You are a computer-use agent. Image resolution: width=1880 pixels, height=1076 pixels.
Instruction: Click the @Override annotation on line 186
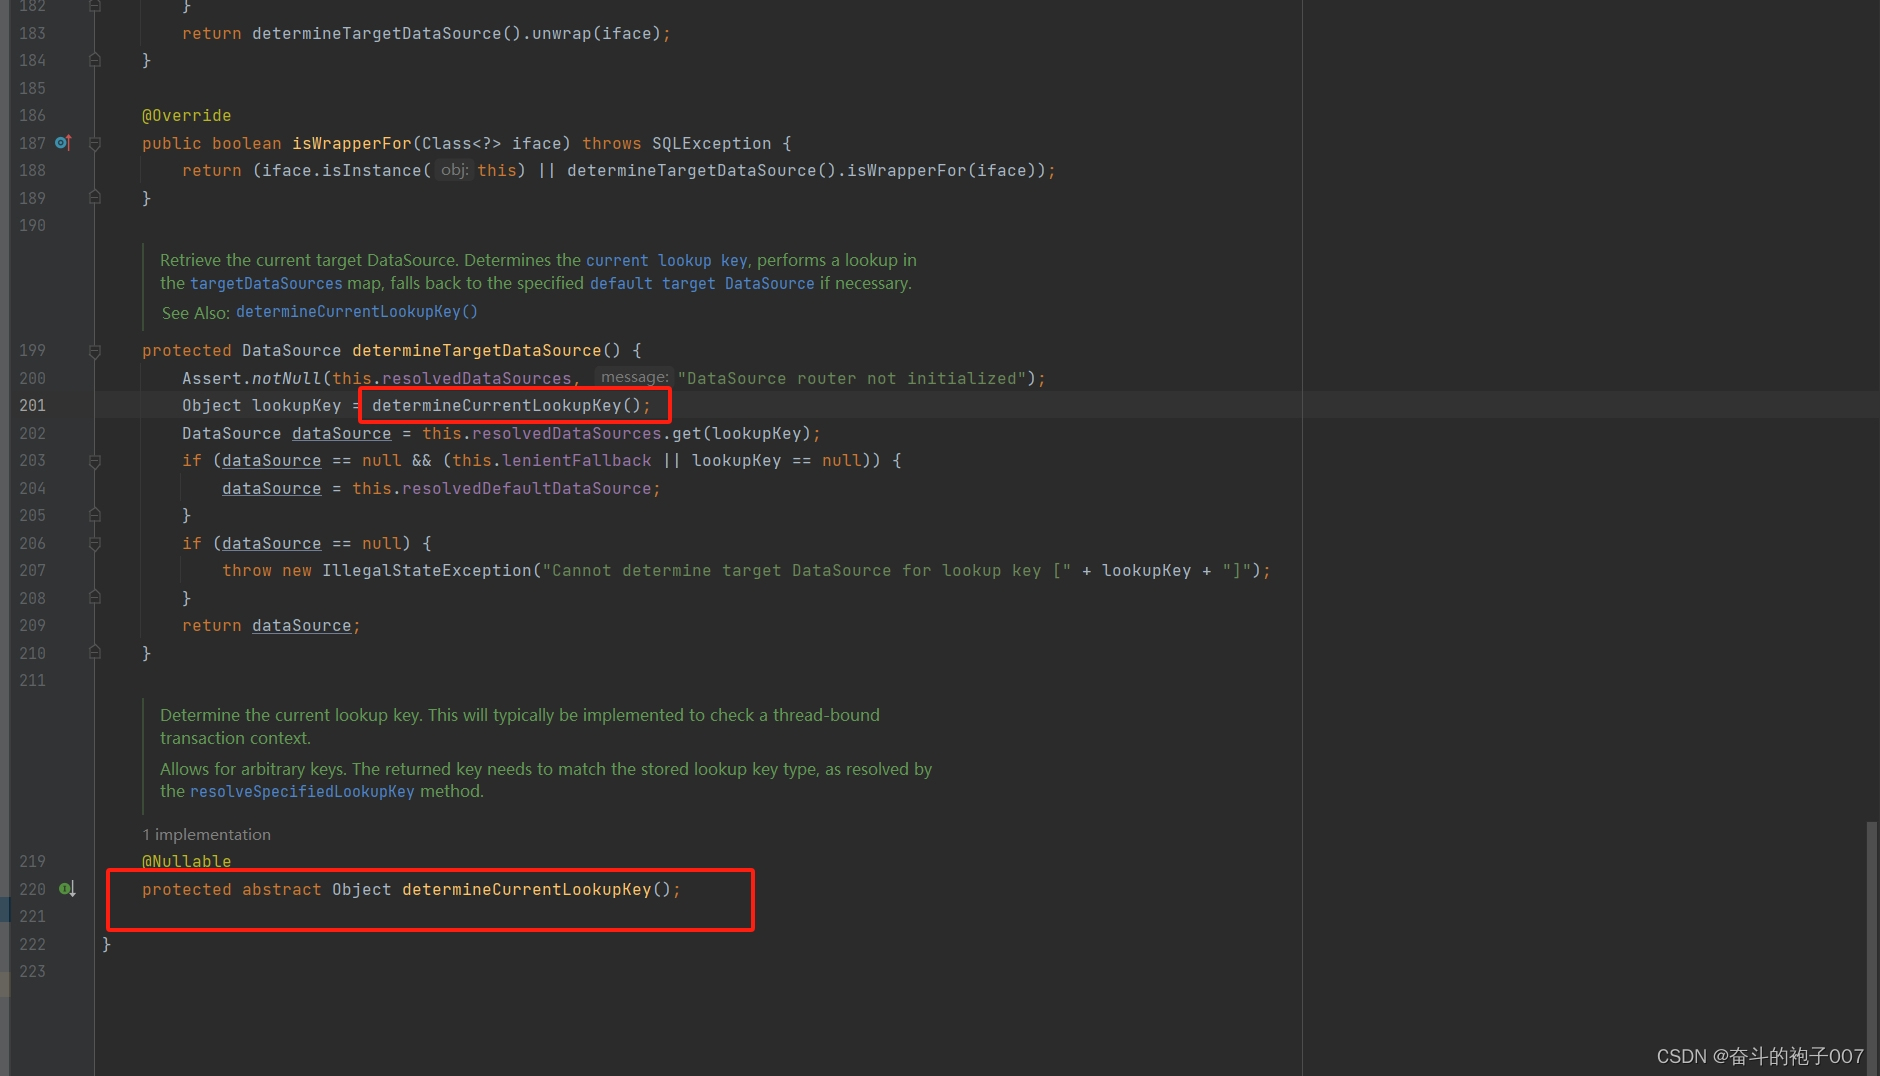click(x=186, y=116)
